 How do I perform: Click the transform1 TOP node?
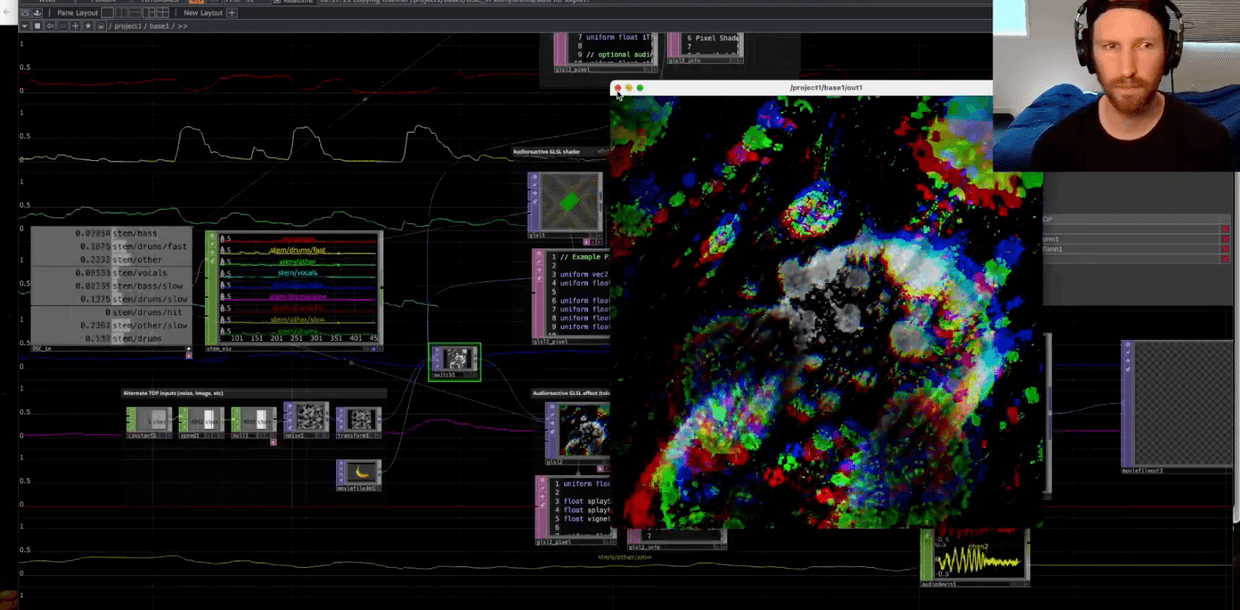point(362,419)
